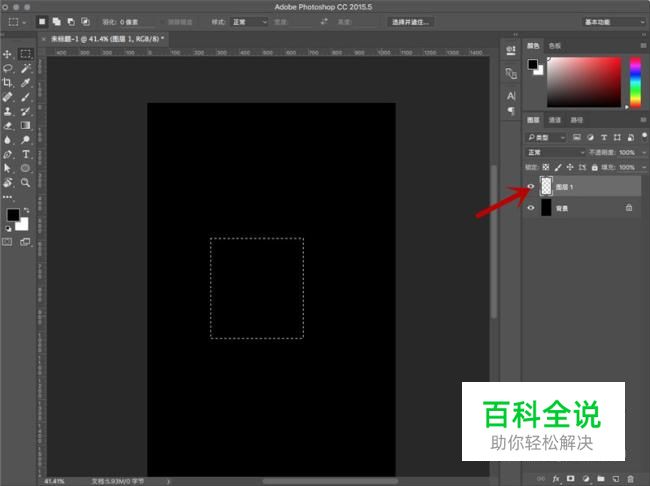Open the Character panel icon in dock
This screenshot has height=486, width=650.
[511, 96]
